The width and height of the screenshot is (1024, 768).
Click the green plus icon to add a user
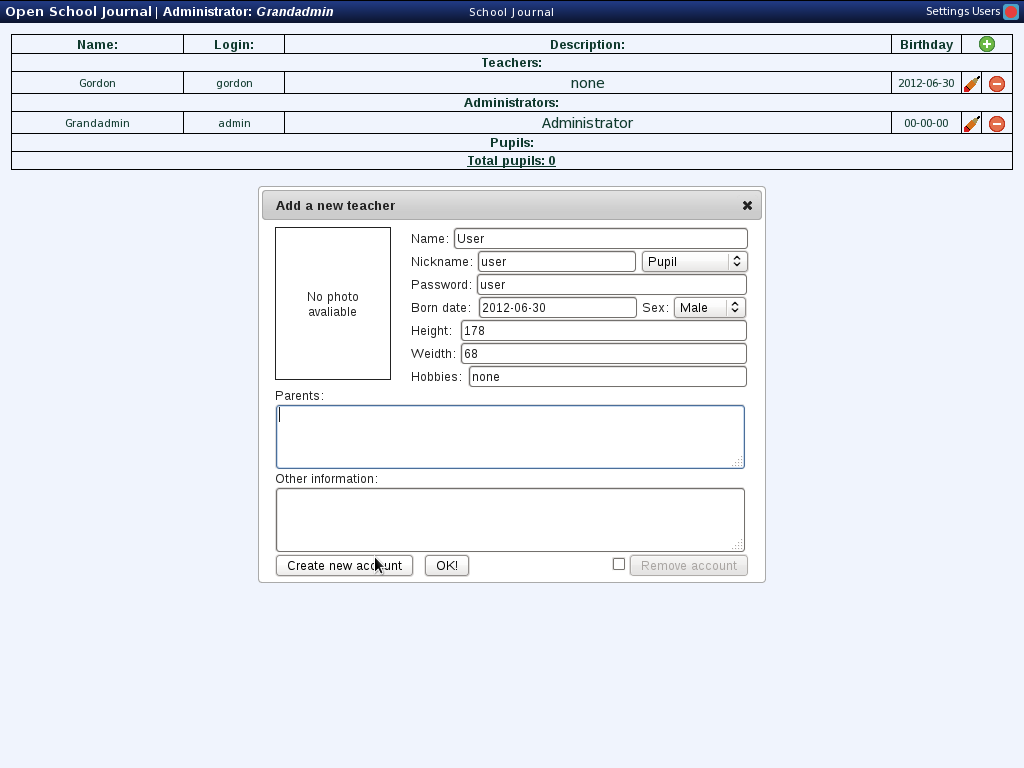pos(986,44)
